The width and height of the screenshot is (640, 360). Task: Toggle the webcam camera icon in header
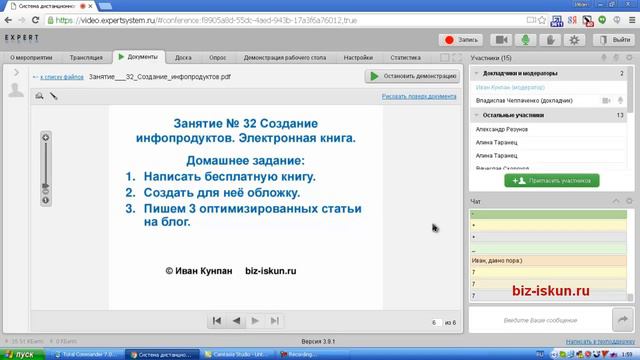(x=501, y=40)
